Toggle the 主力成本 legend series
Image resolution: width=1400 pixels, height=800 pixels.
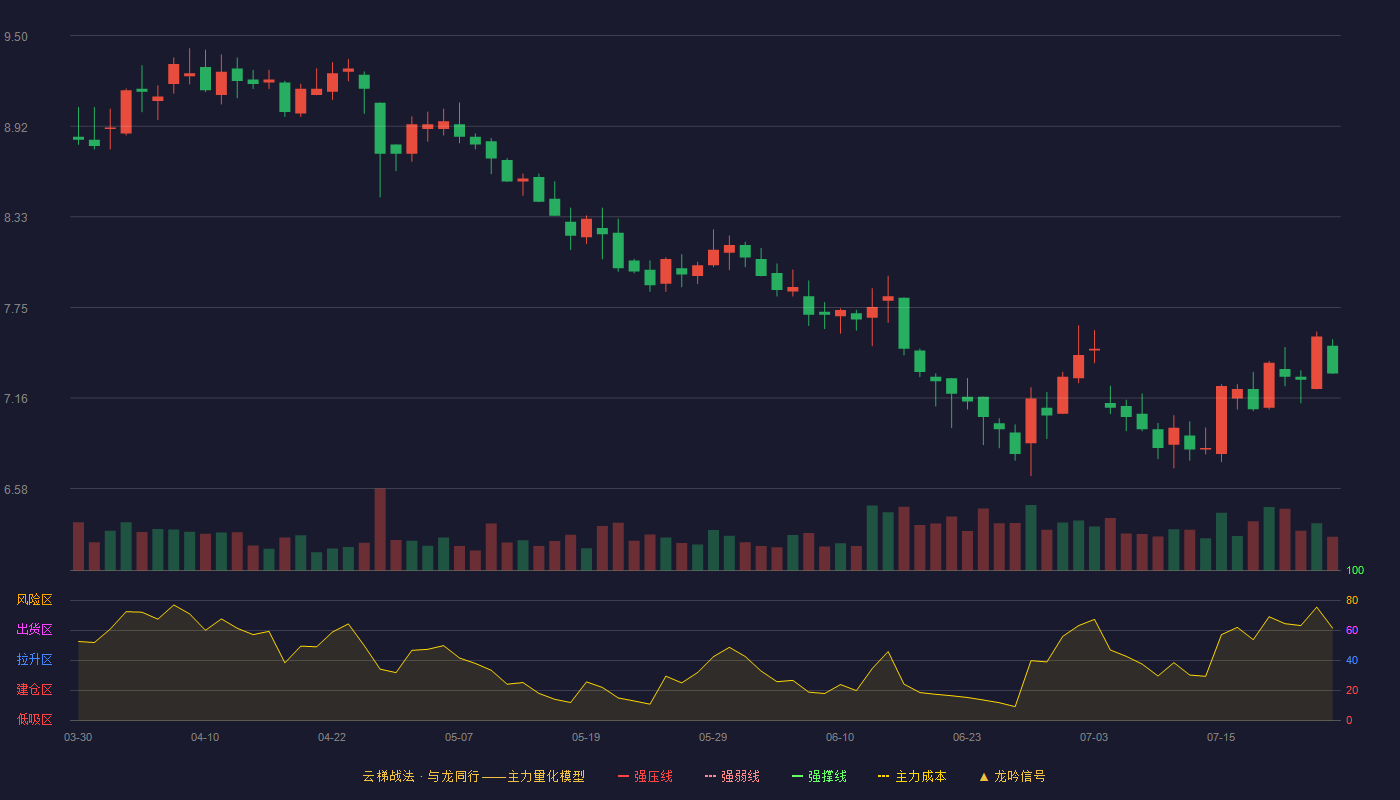tap(912, 776)
